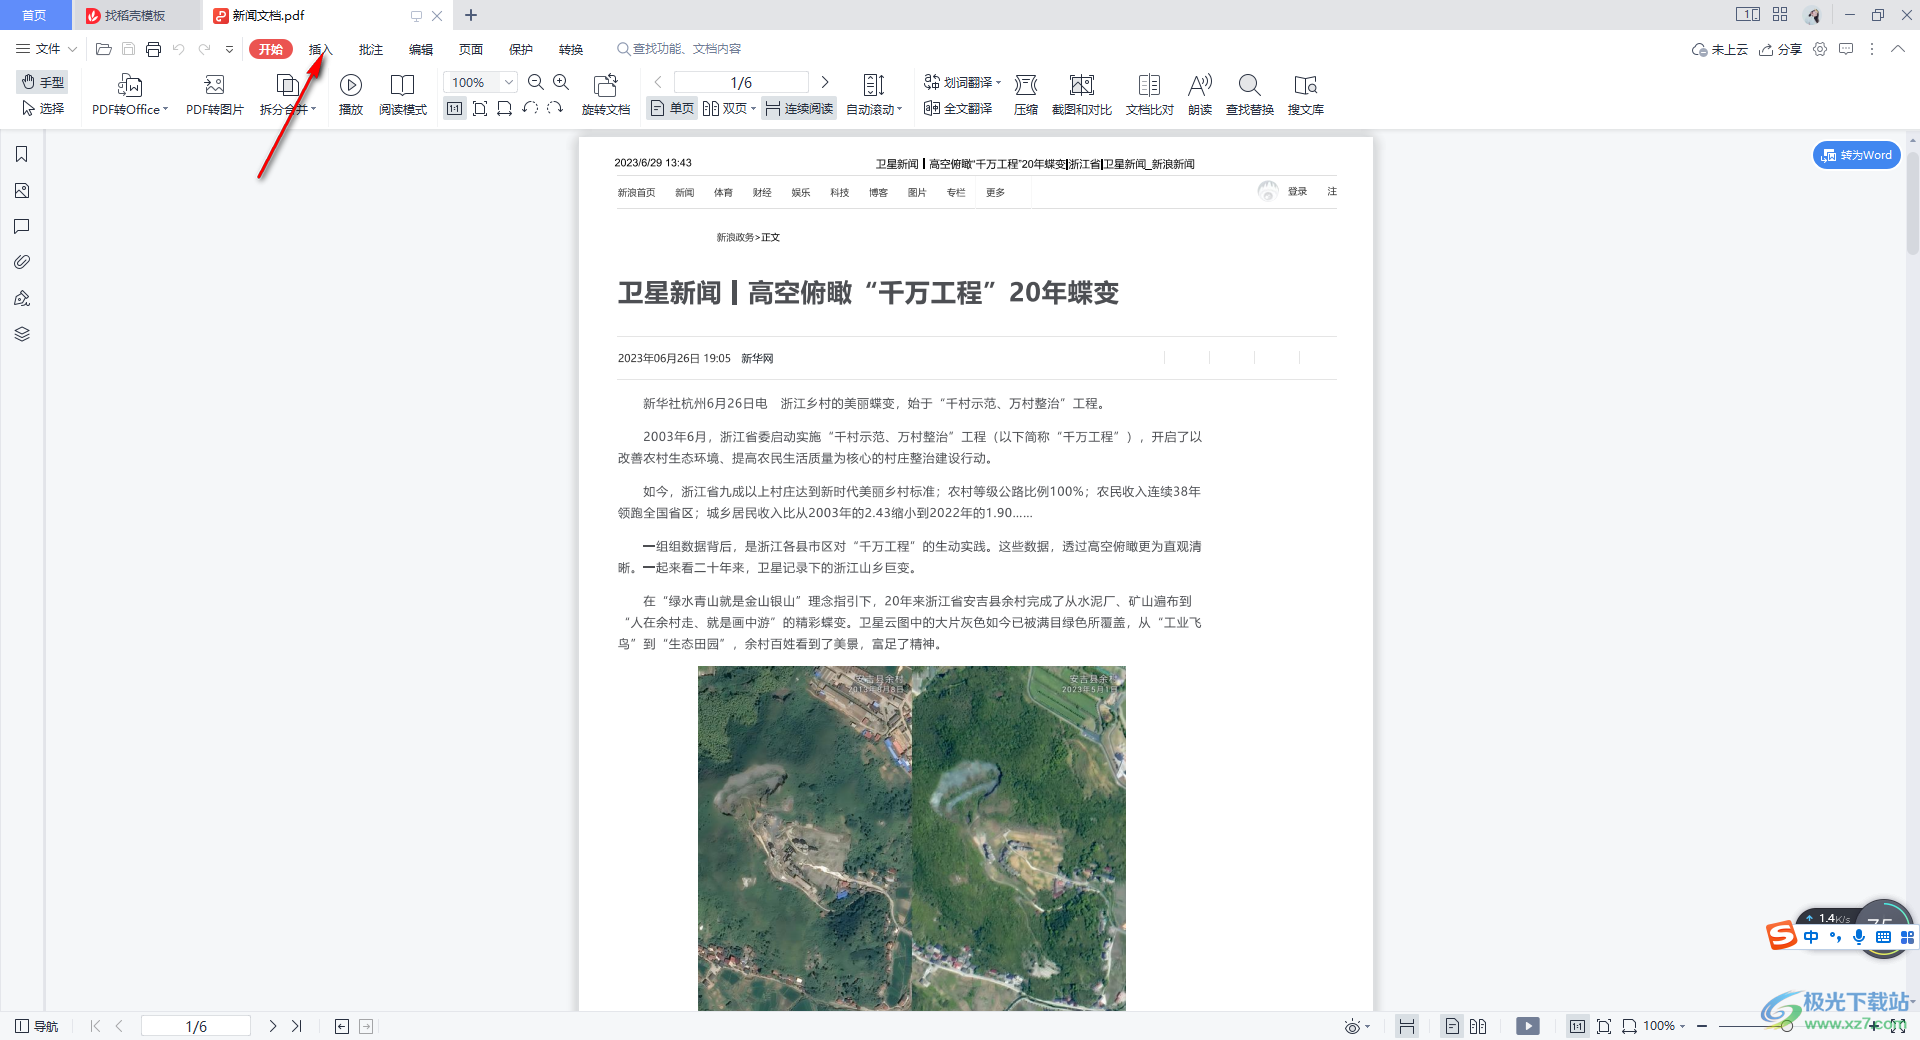Click the 分享 share button
The width and height of the screenshot is (1920, 1040).
[1781, 49]
